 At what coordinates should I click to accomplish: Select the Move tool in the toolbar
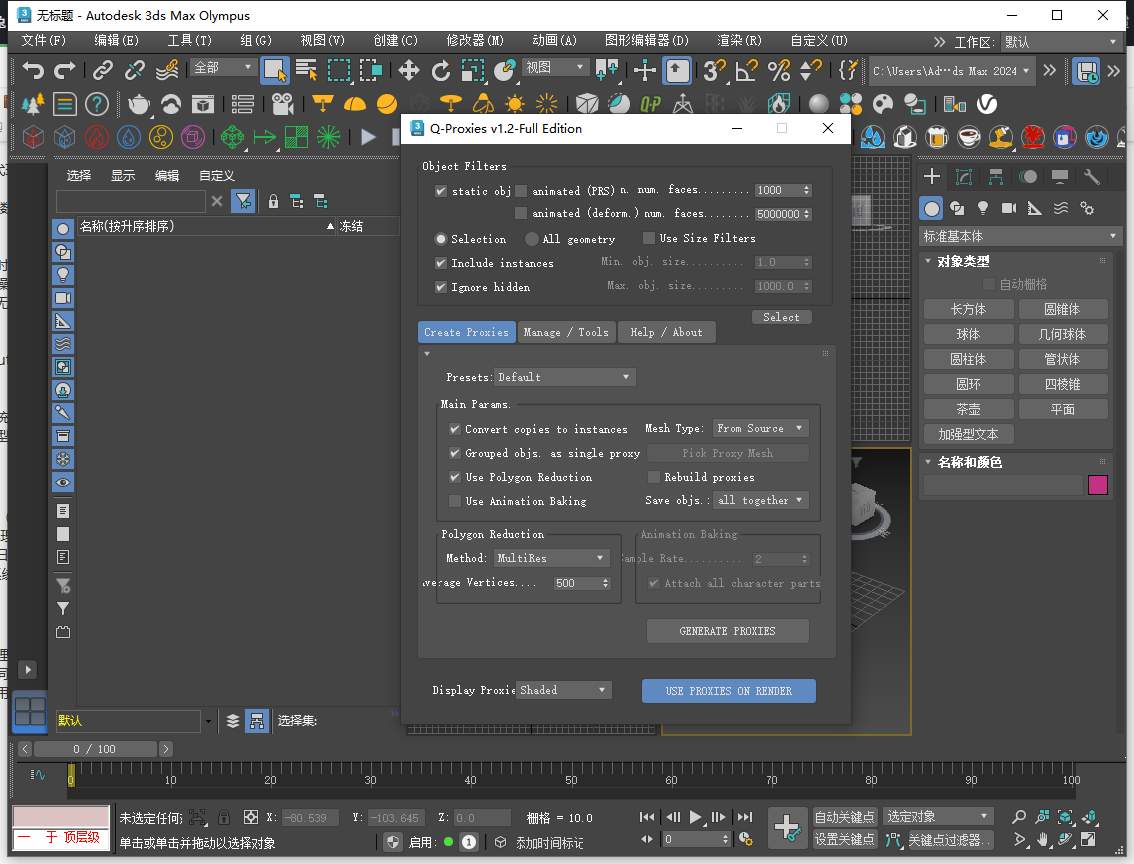408,70
